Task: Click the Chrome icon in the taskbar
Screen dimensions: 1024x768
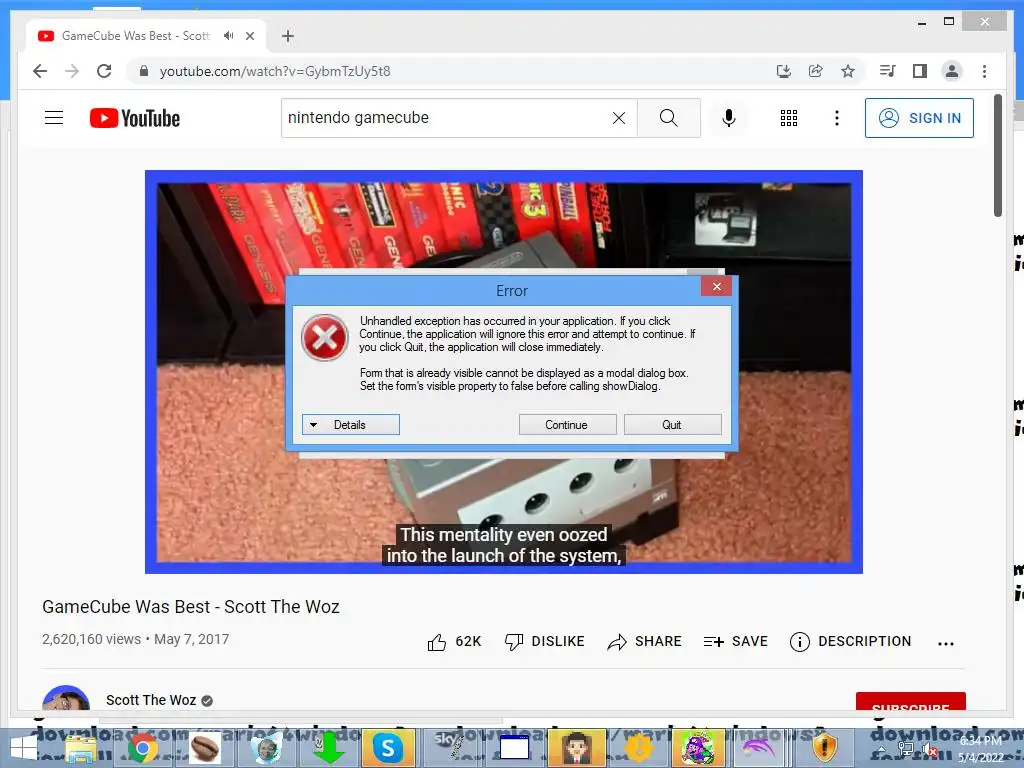Action: pos(142,749)
